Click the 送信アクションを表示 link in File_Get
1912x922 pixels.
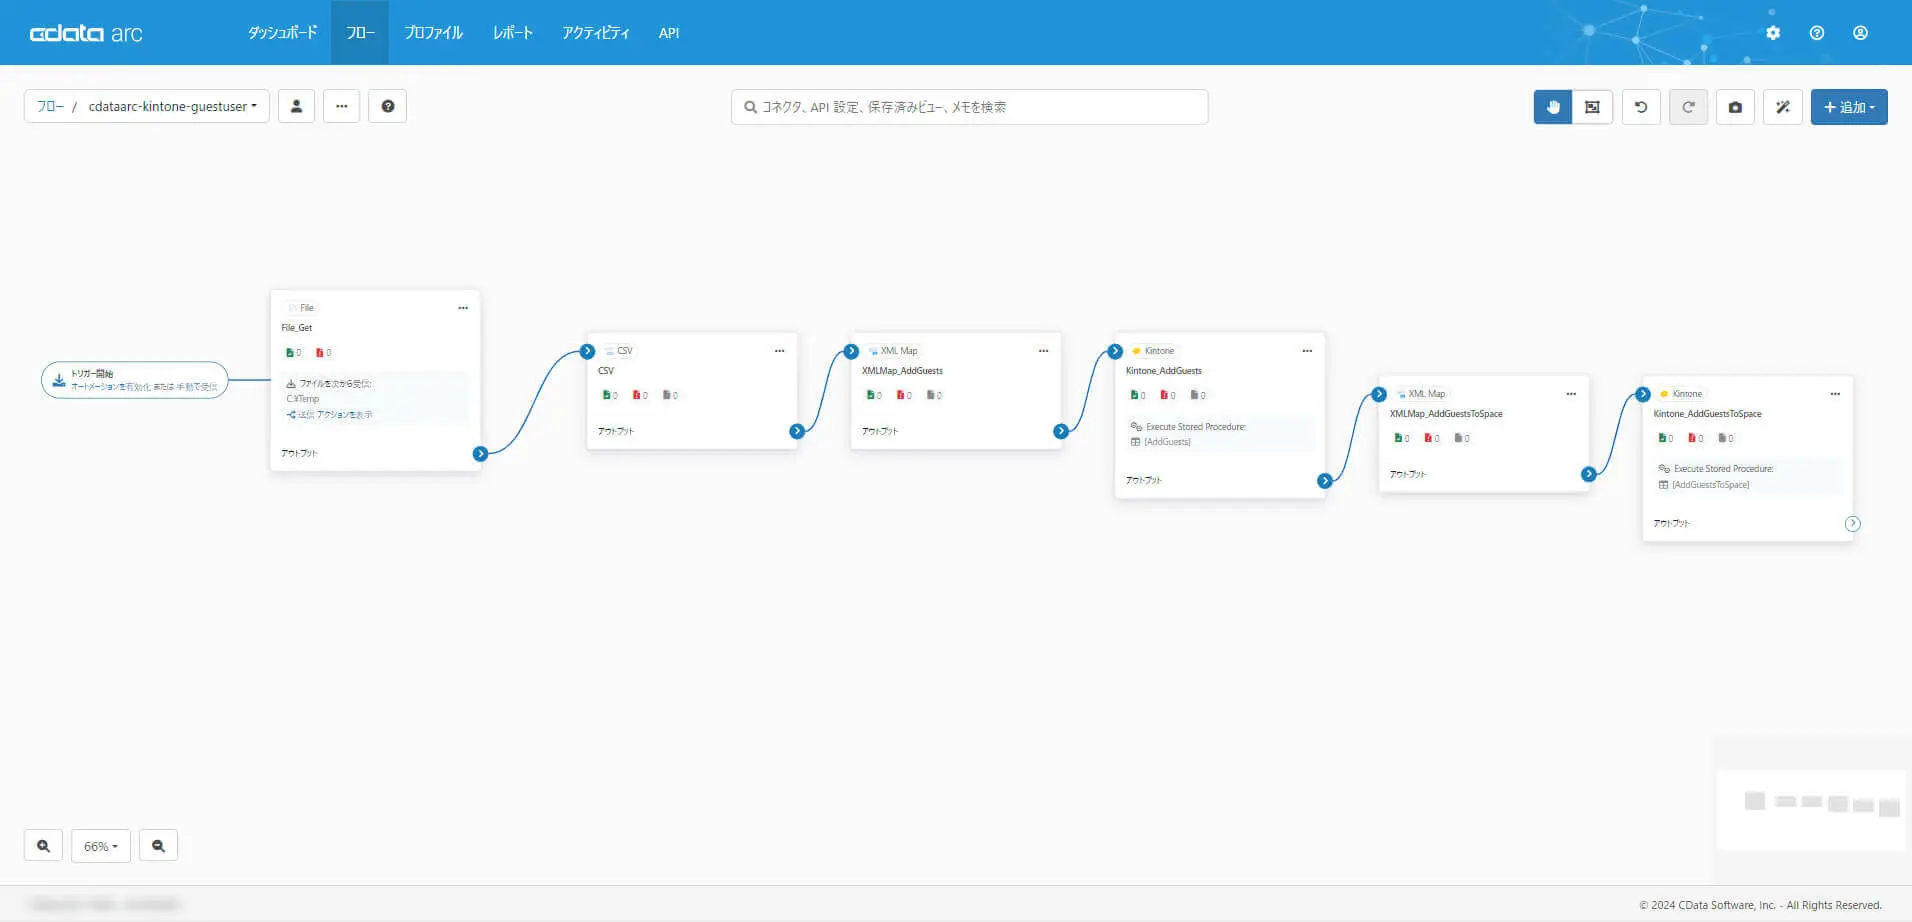coord(330,415)
